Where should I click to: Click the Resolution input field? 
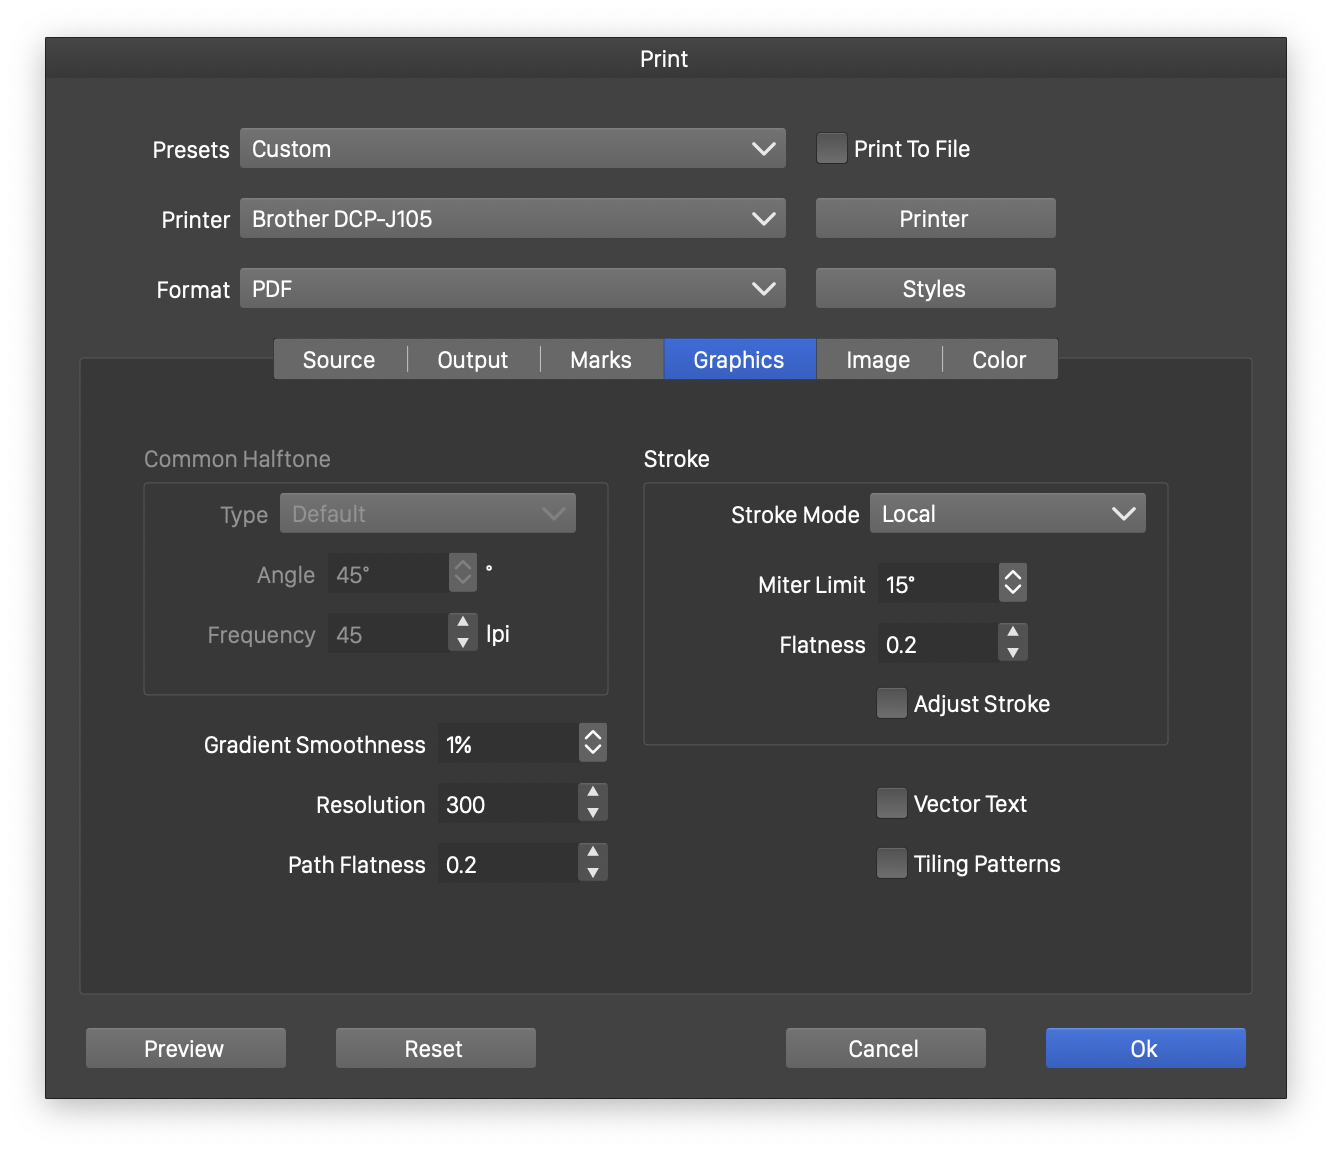507,804
